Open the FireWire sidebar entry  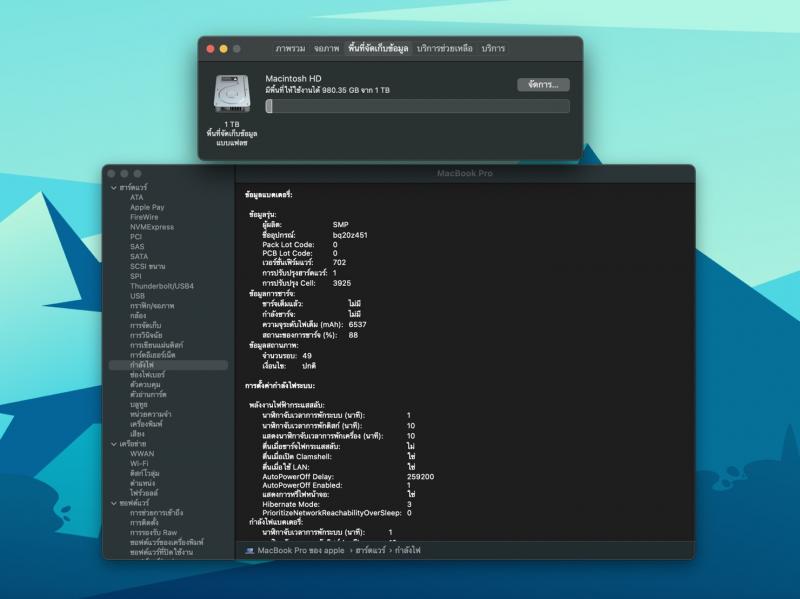[144, 217]
